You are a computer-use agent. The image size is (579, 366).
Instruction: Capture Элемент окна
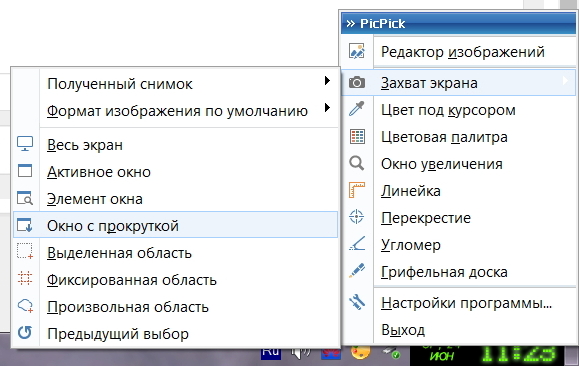point(175,199)
